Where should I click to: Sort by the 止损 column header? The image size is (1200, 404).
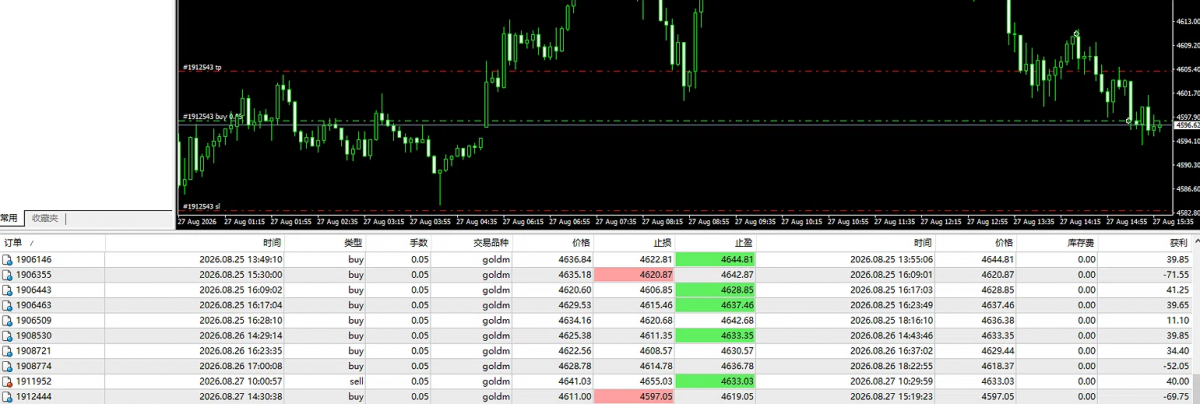(636, 242)
